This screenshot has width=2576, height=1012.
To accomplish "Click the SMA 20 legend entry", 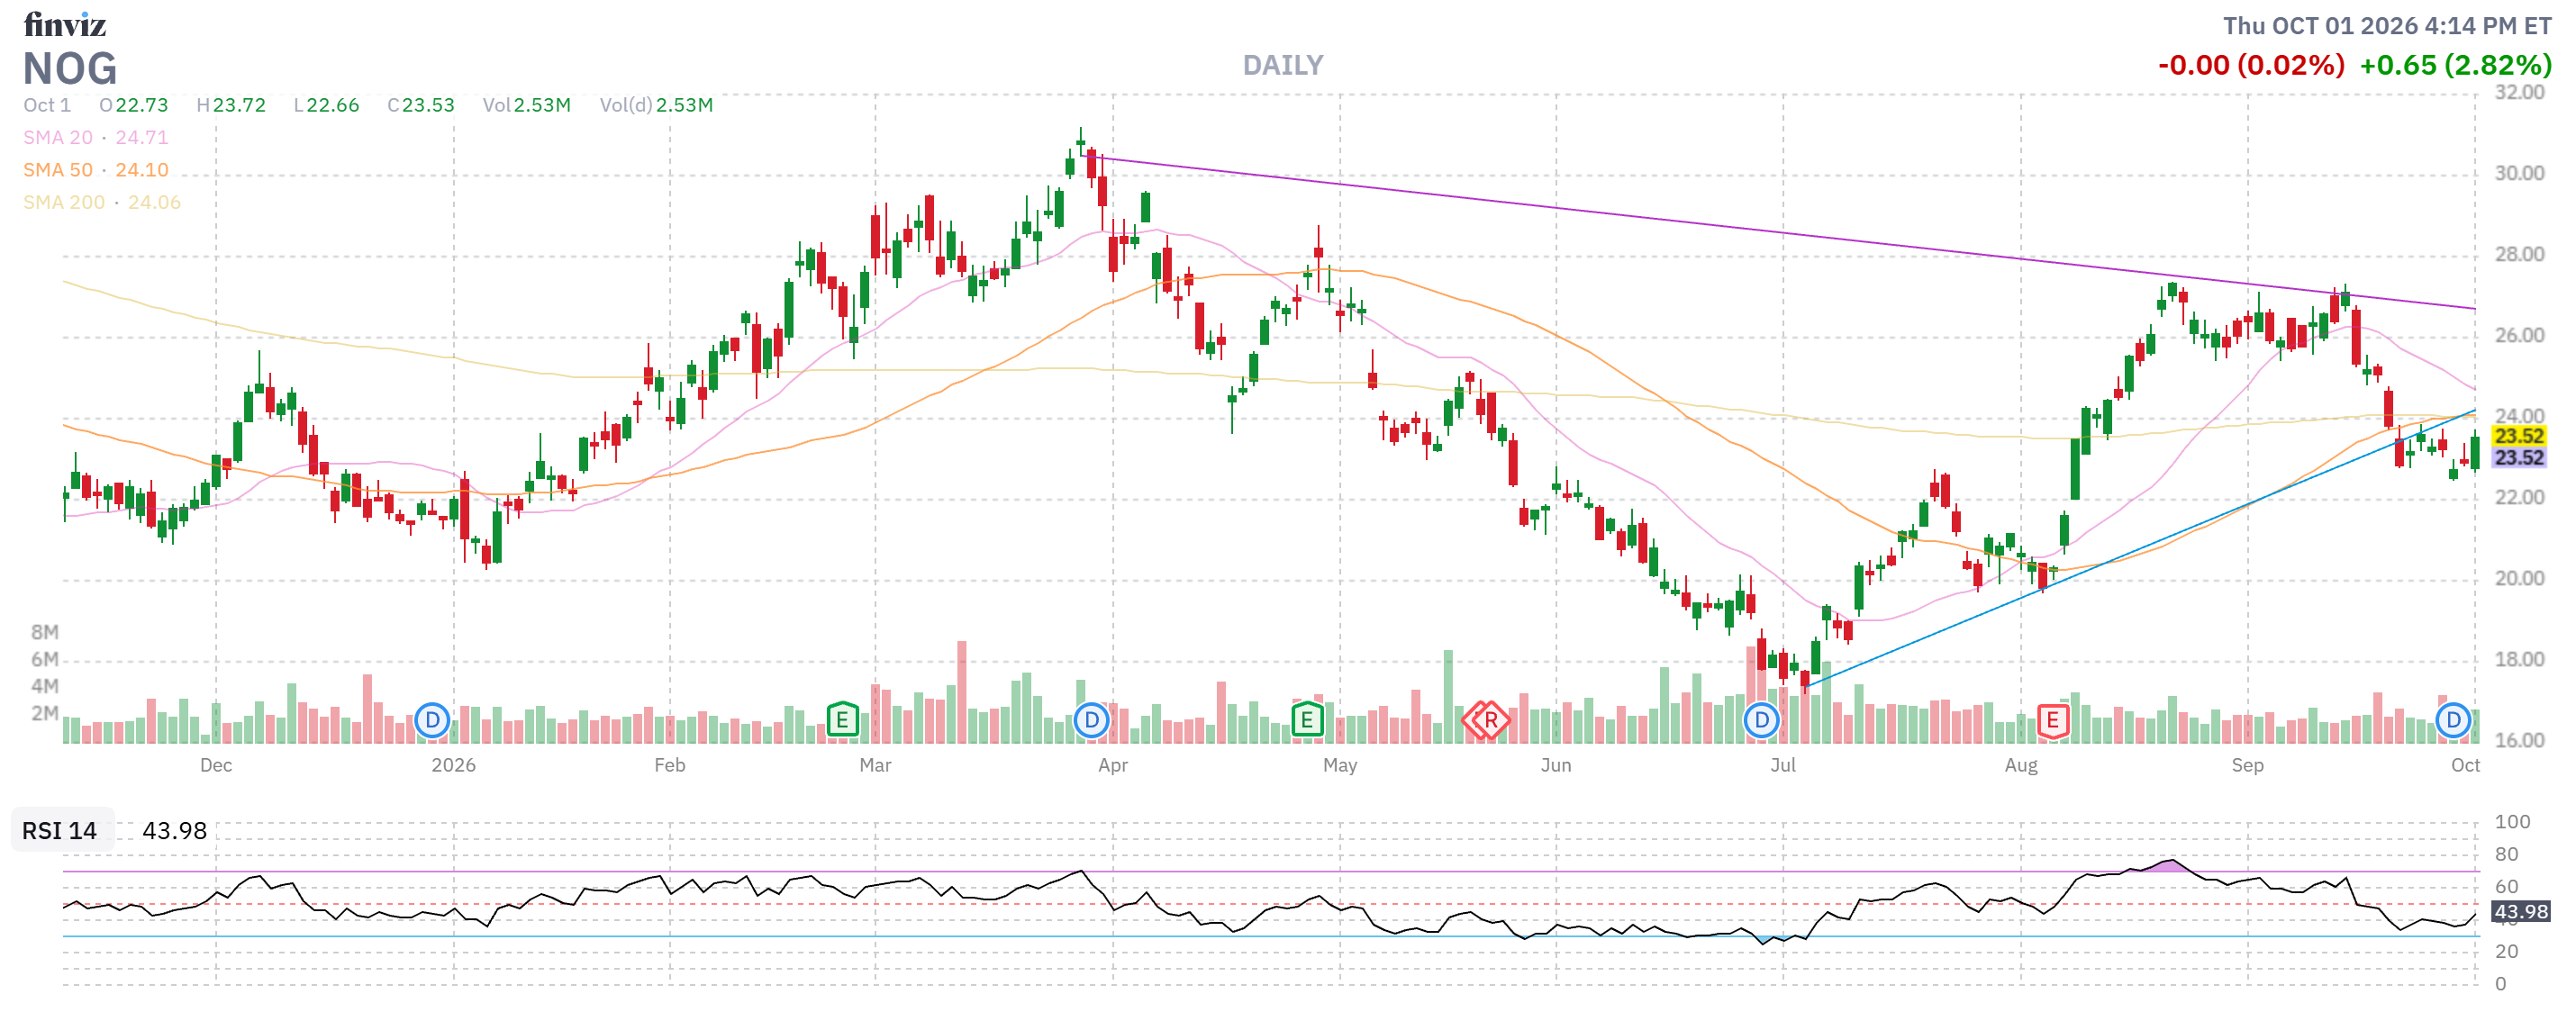I will [96, 137].
